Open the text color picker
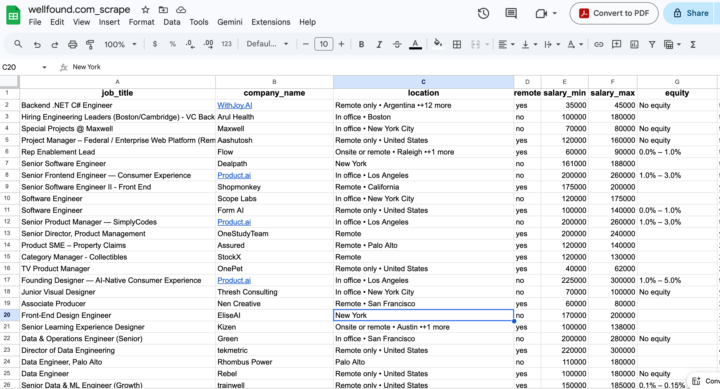 pyautogui.click(x=415, y=45)
